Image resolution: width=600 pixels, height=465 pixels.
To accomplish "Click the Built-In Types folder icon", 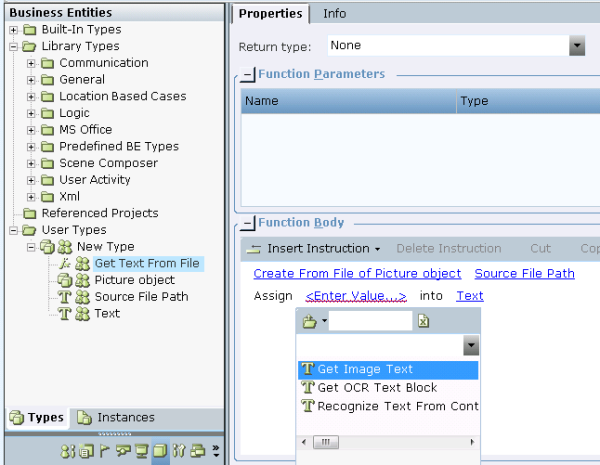I will [x=29, y=30].
